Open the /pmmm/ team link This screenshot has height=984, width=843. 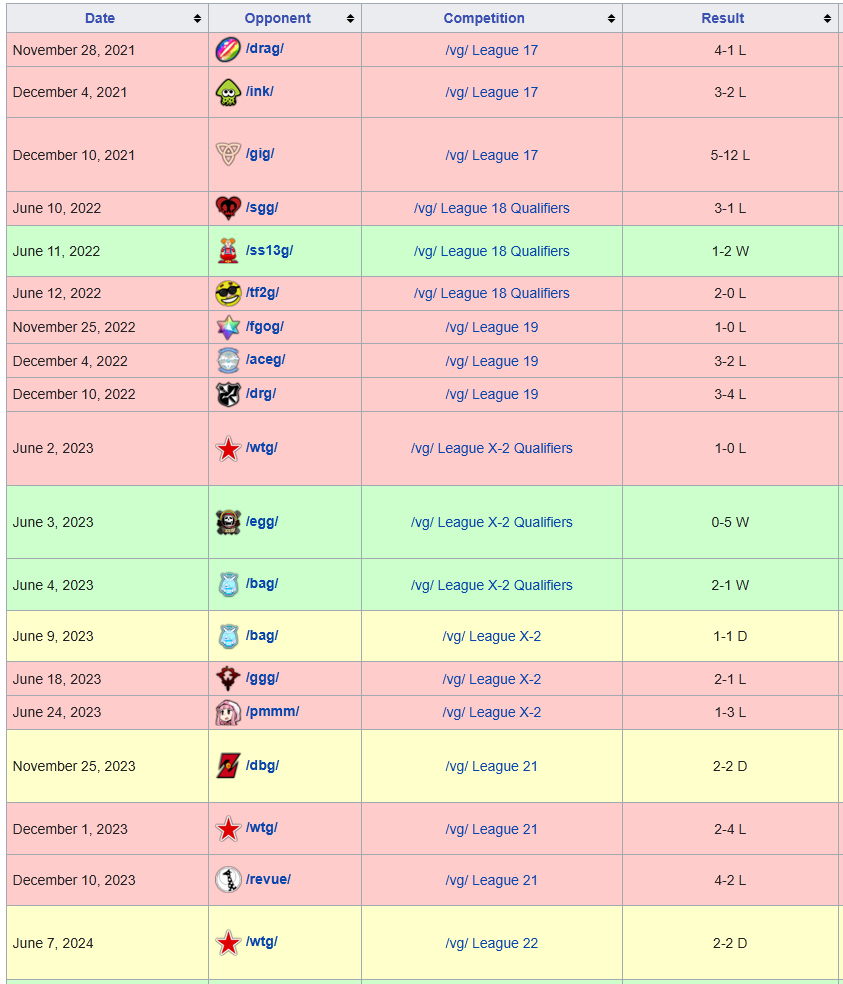coord(272,712)
